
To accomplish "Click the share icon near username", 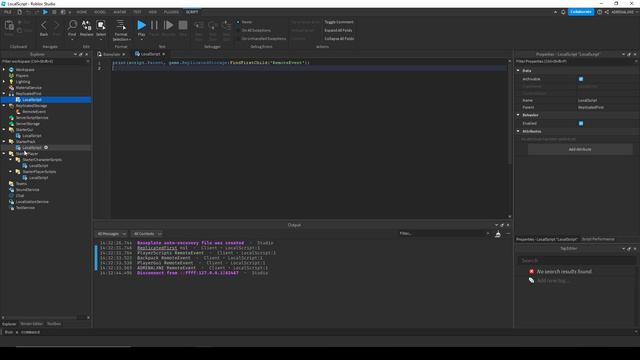I will point(607,12).
